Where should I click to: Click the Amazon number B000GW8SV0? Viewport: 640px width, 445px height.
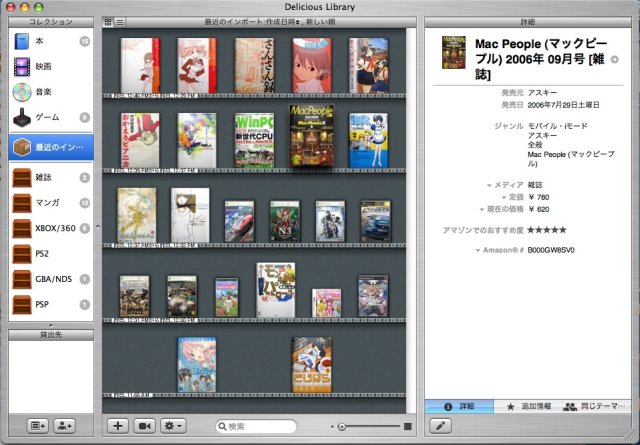pos(551,250)
